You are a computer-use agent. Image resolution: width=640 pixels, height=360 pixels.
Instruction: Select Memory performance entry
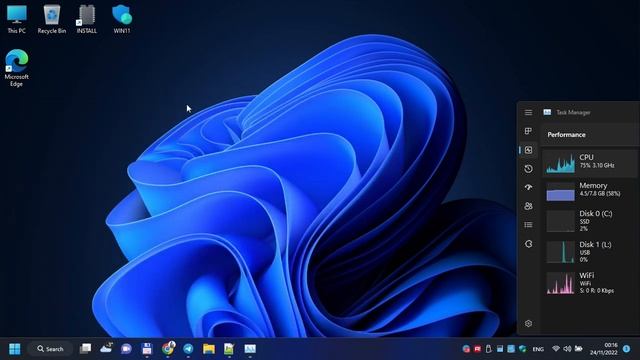590,191
